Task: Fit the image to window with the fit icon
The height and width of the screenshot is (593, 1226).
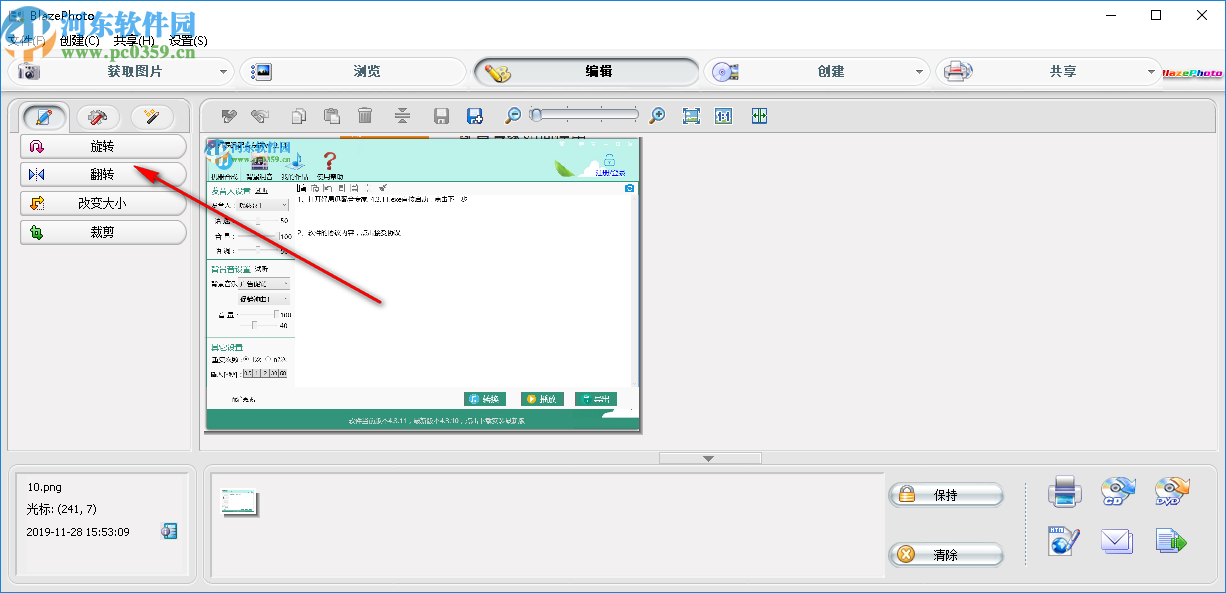Action: point(691,115)
